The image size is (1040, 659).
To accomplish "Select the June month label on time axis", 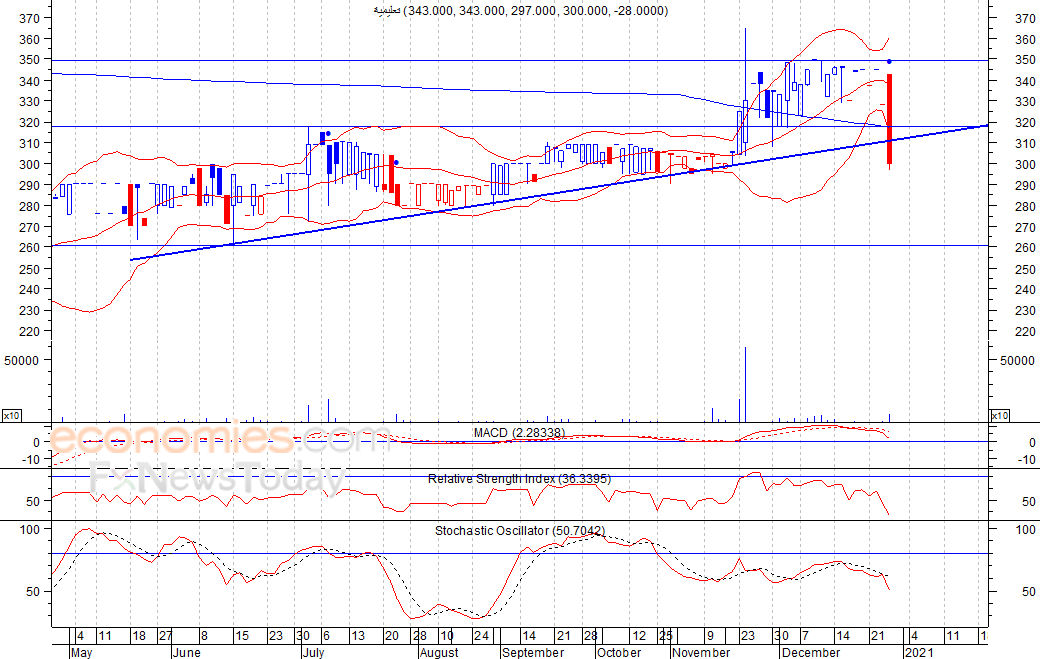I will click(x=186, y=652).
